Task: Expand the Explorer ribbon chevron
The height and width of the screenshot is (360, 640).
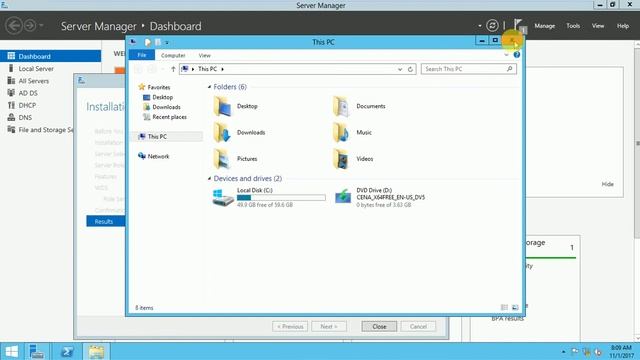Action: pos(506,55)
